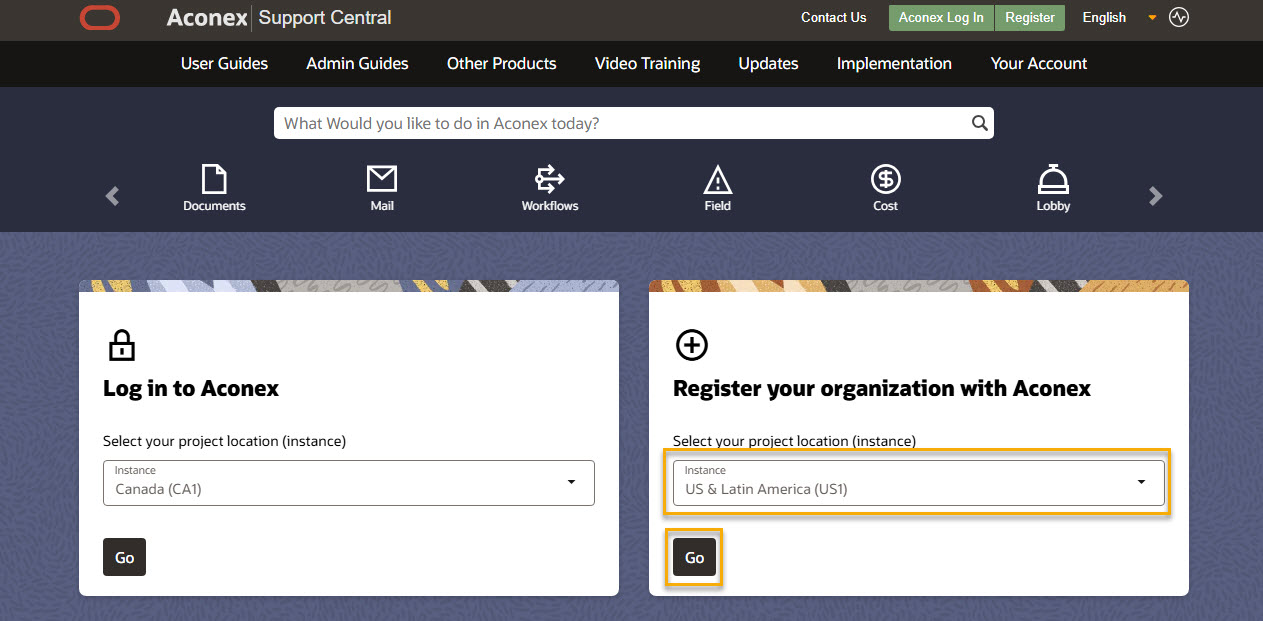This screenshot has width=1263, height=621.
Task: Click the English language label
Action: coord(1104,17)
